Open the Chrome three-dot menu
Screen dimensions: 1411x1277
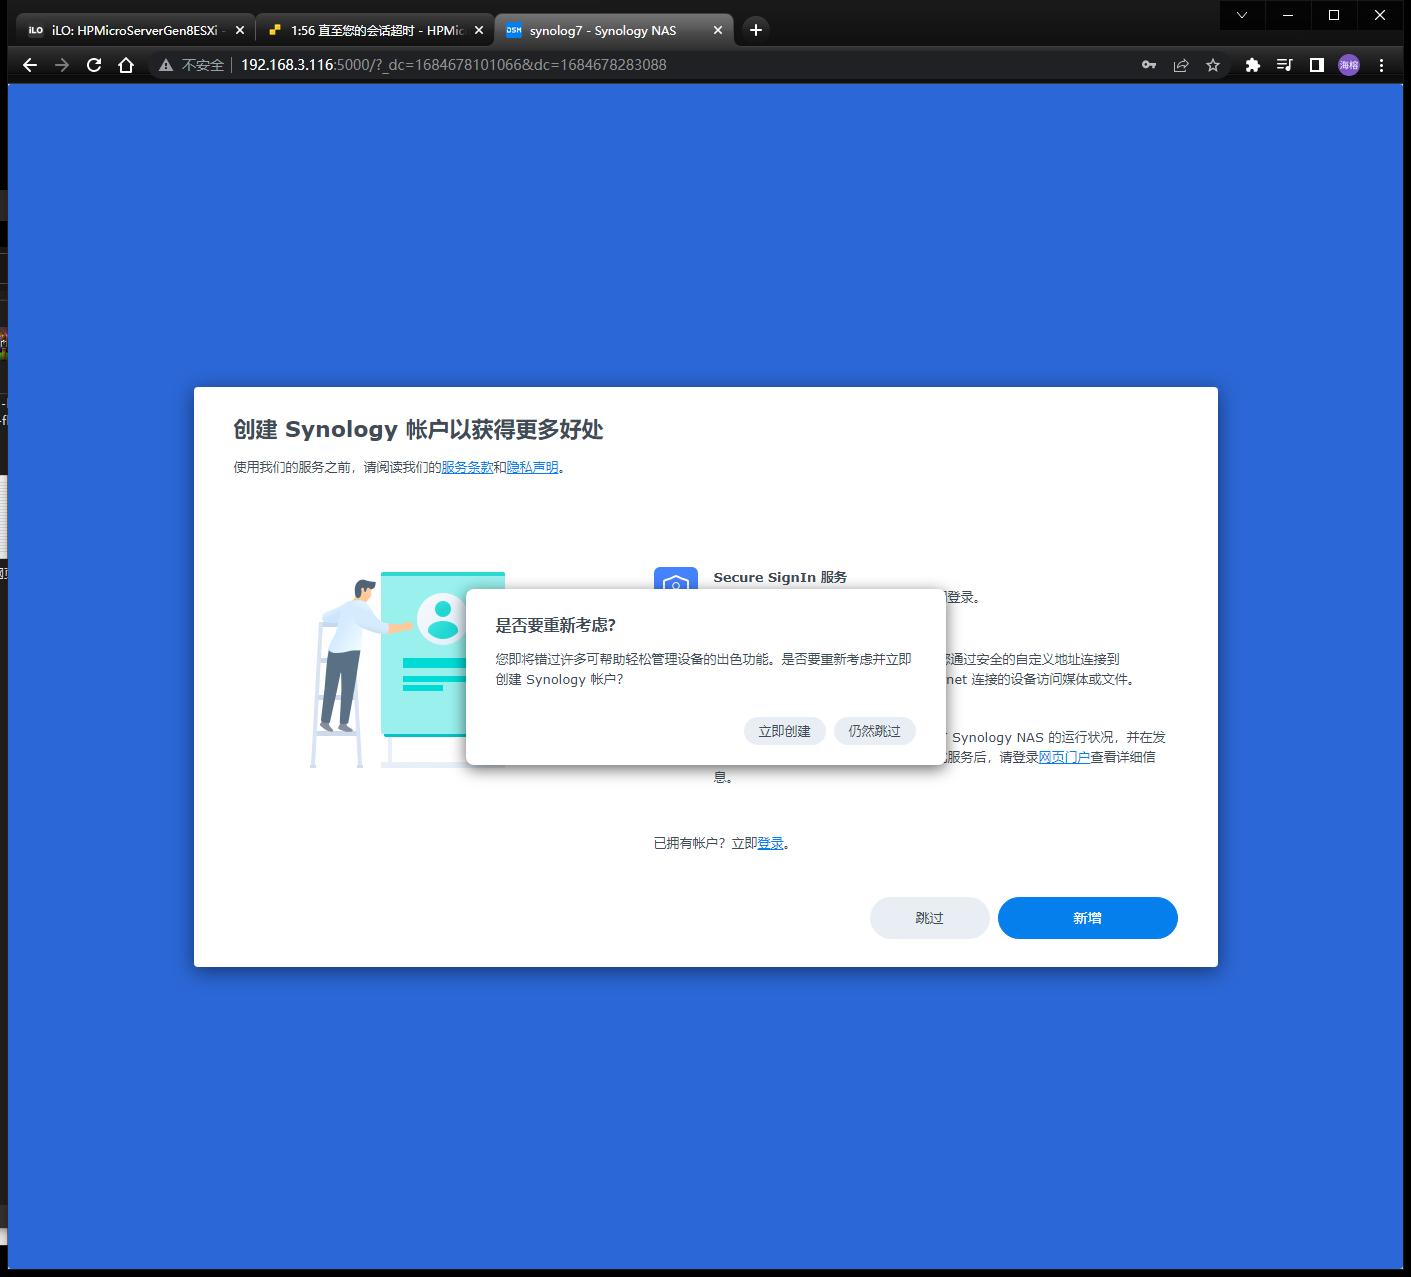[x=1382, y=64]
